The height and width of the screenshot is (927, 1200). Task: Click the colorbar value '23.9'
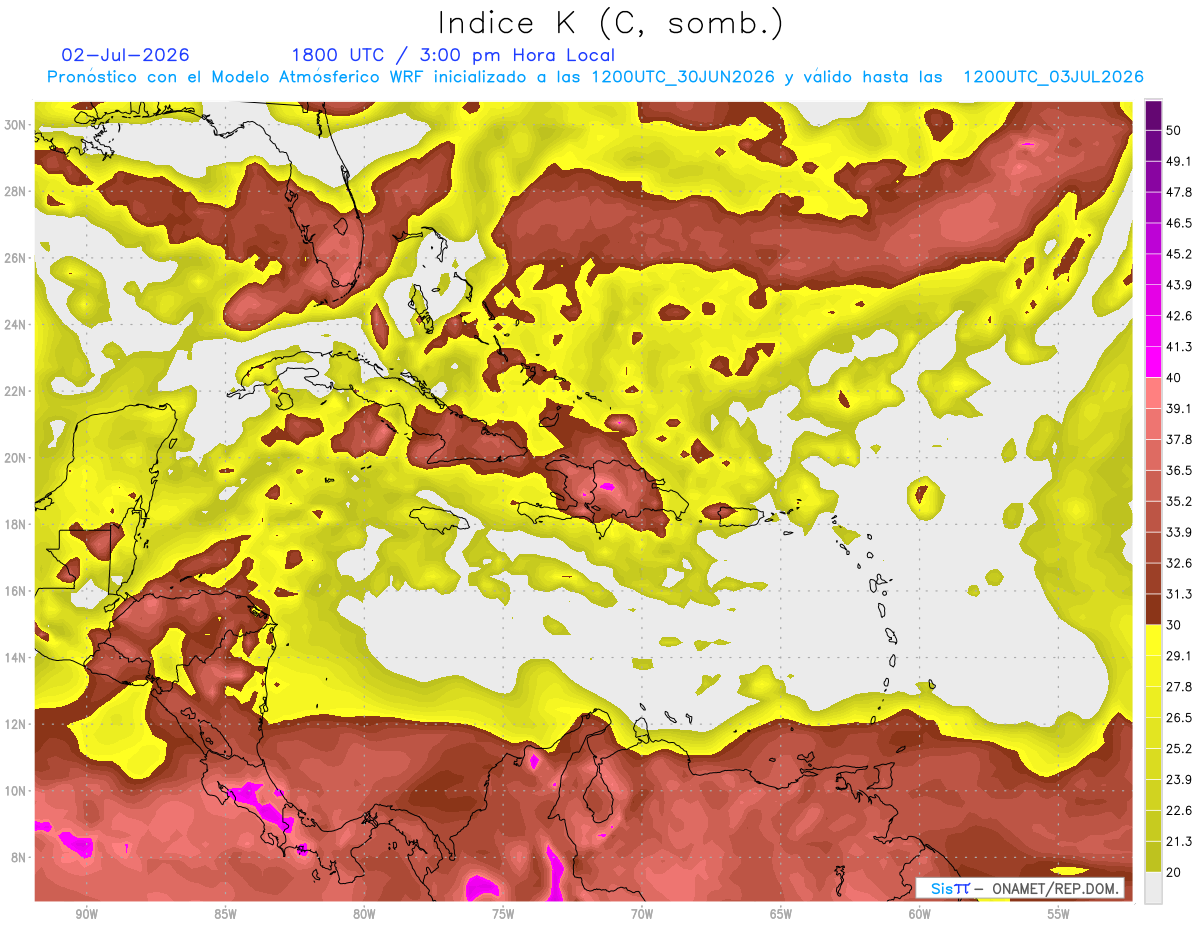(1179, 780)
